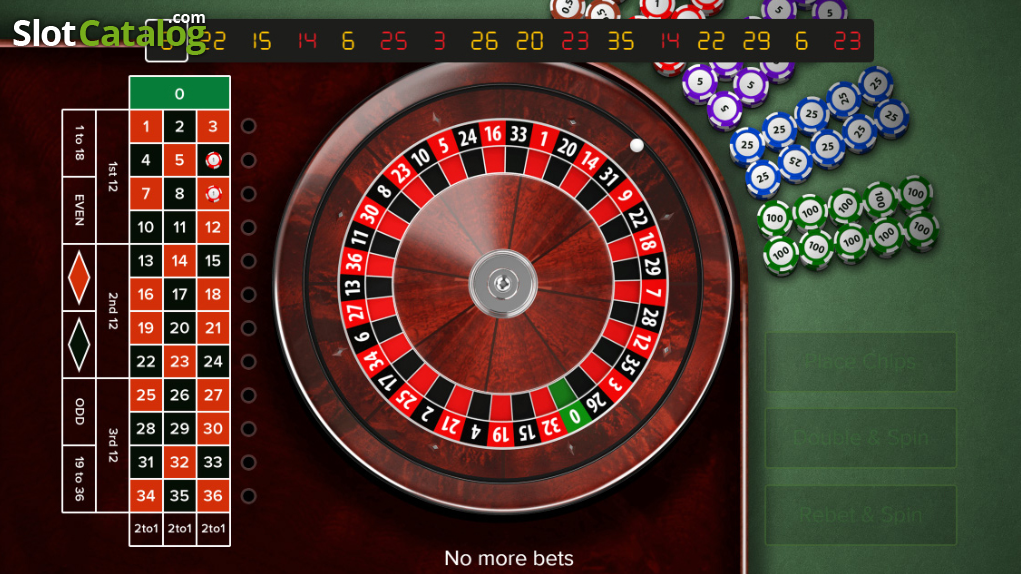Click the 2to1 column under 34
The height and width of the screenshot is (574, 1021).
click(146, 528)
